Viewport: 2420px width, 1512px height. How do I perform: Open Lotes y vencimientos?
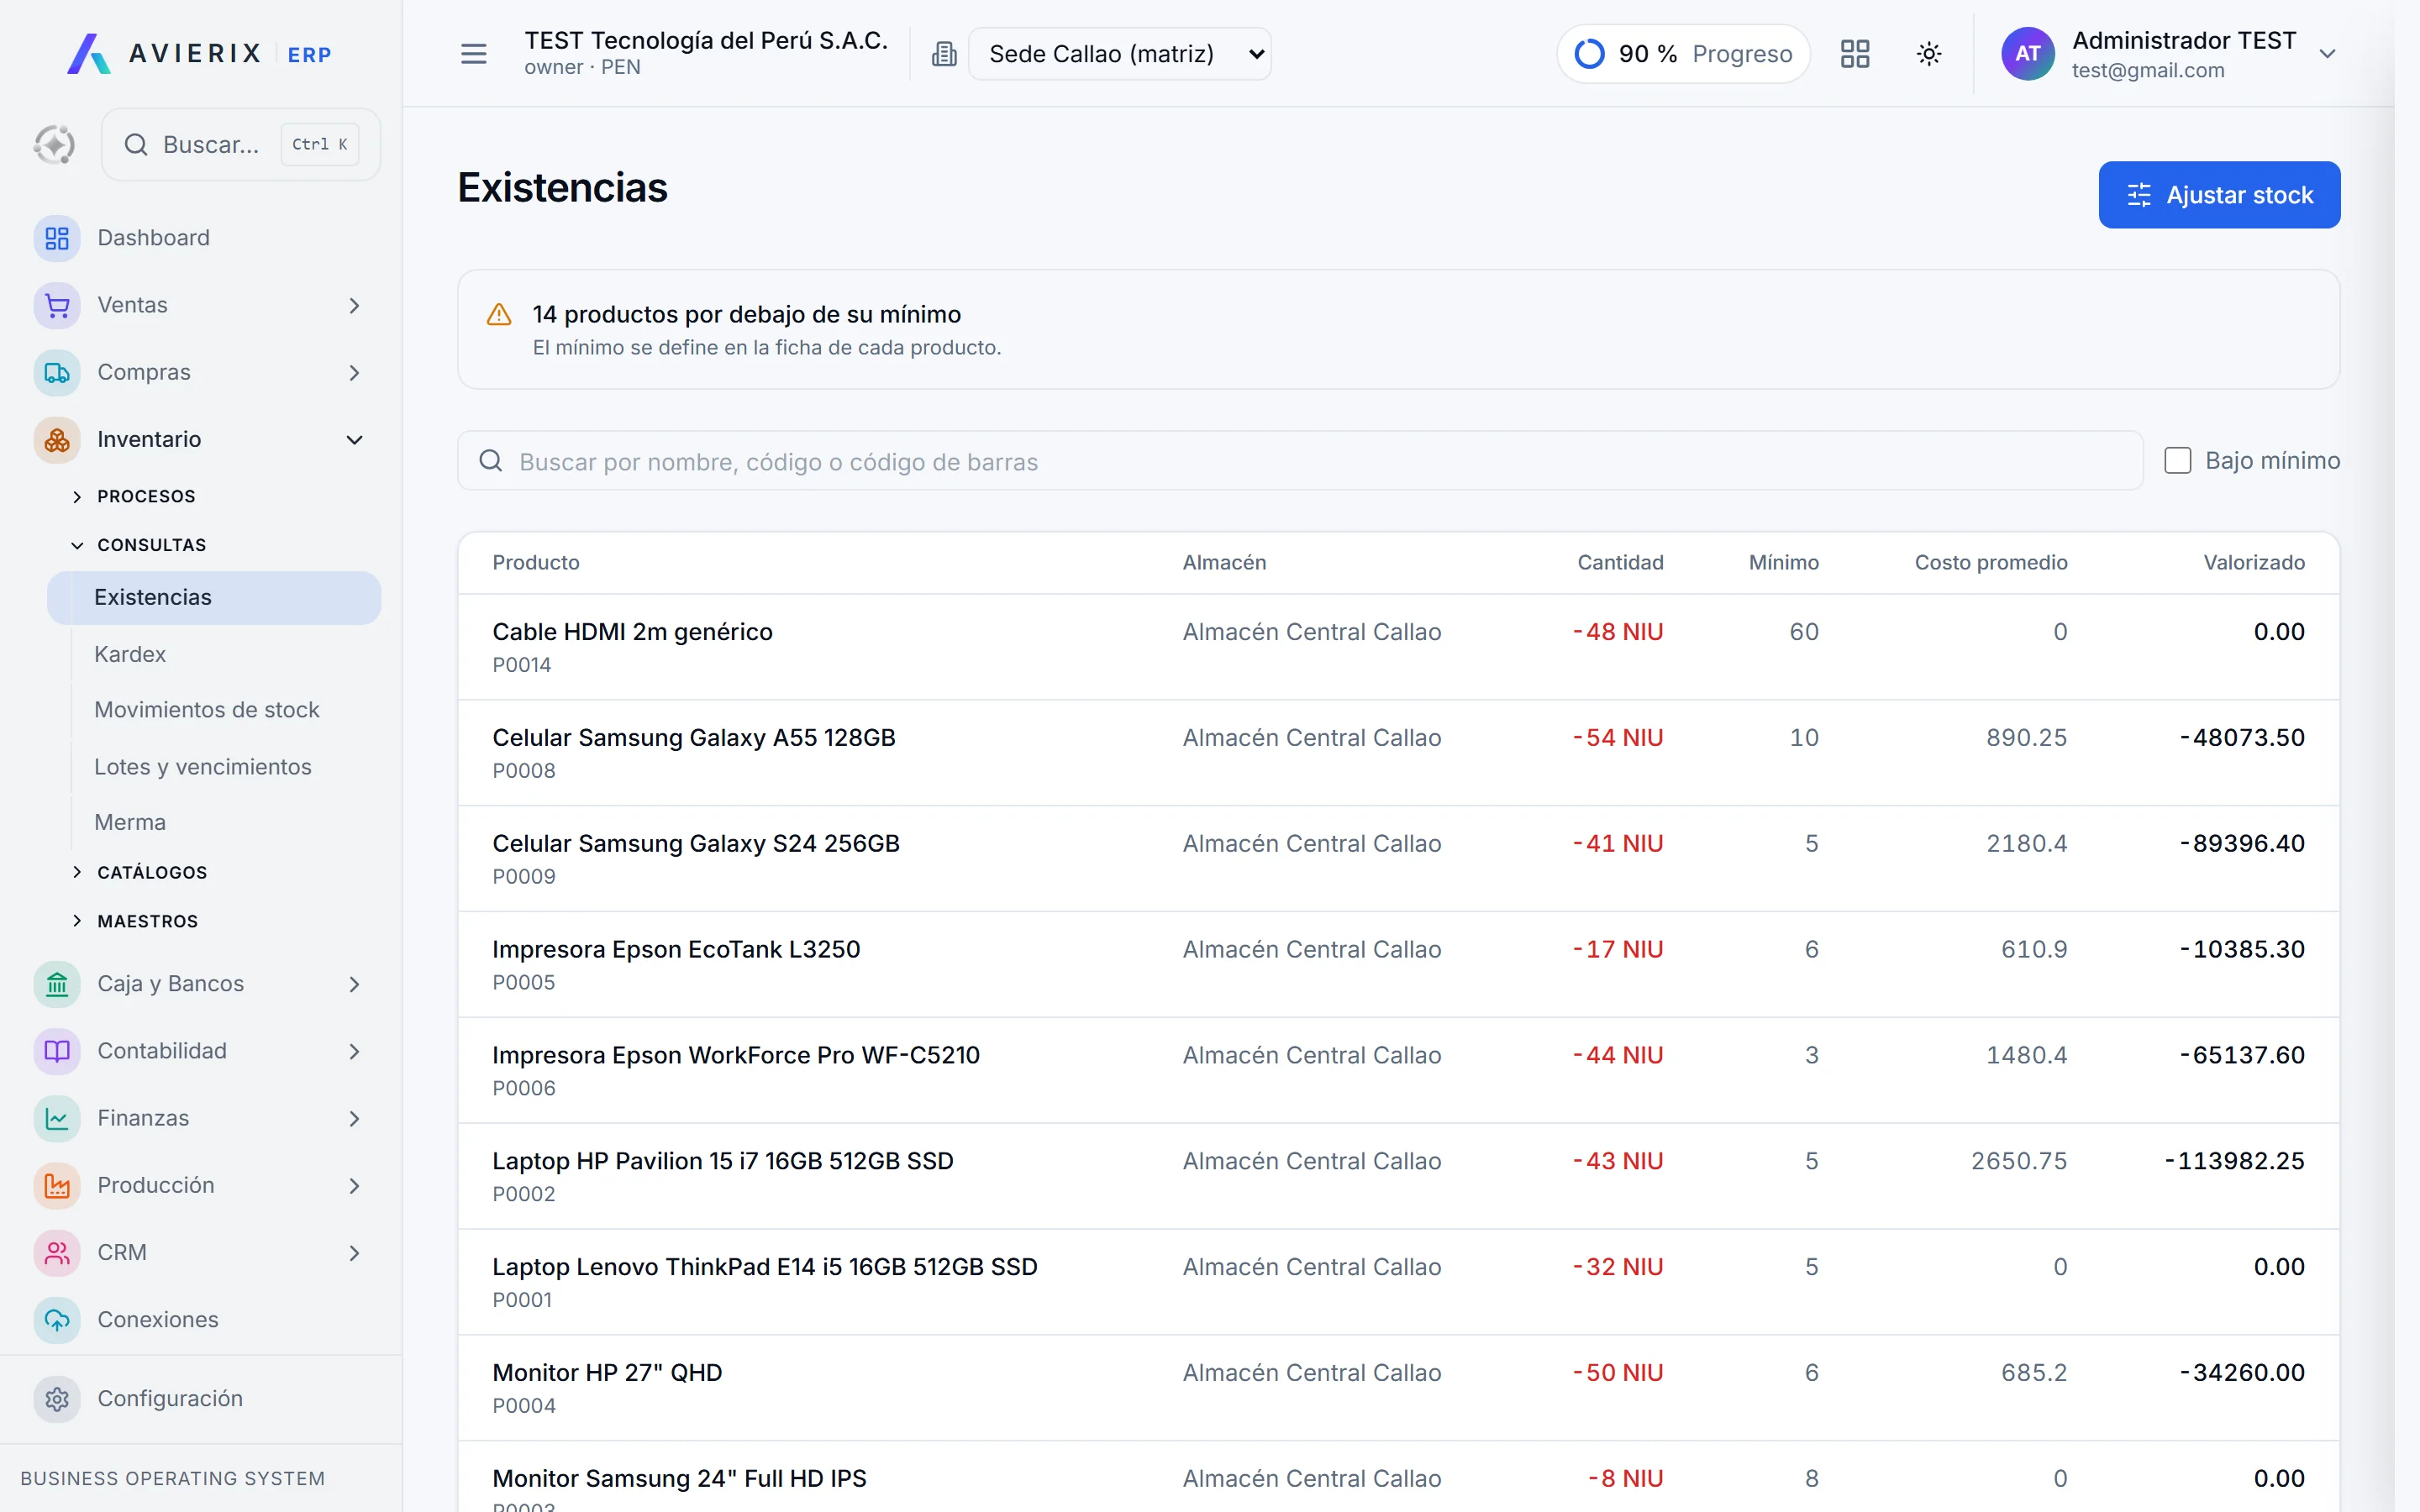click(203, 767)
